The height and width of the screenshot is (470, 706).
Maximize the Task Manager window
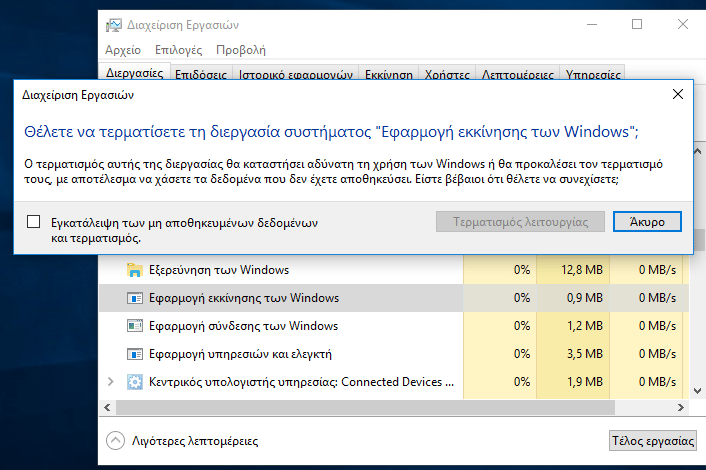(637, 24)
